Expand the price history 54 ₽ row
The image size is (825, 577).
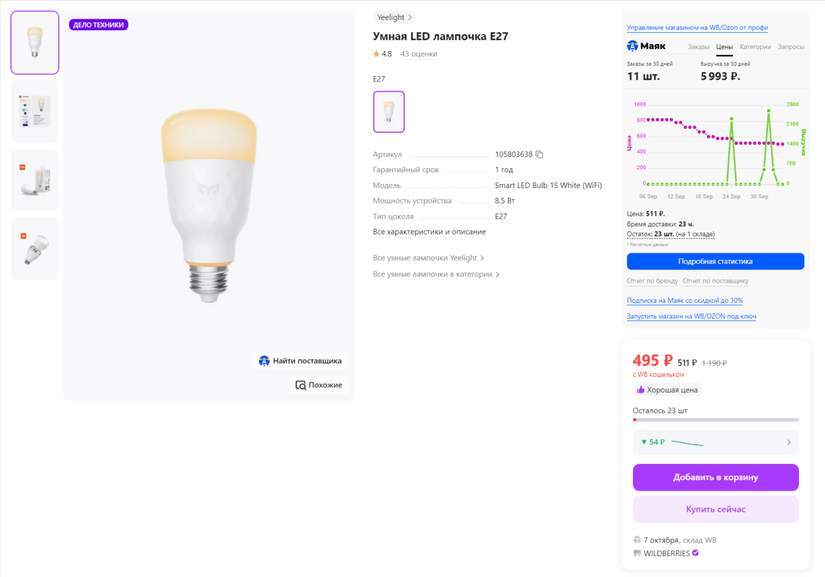coord(715,442)
